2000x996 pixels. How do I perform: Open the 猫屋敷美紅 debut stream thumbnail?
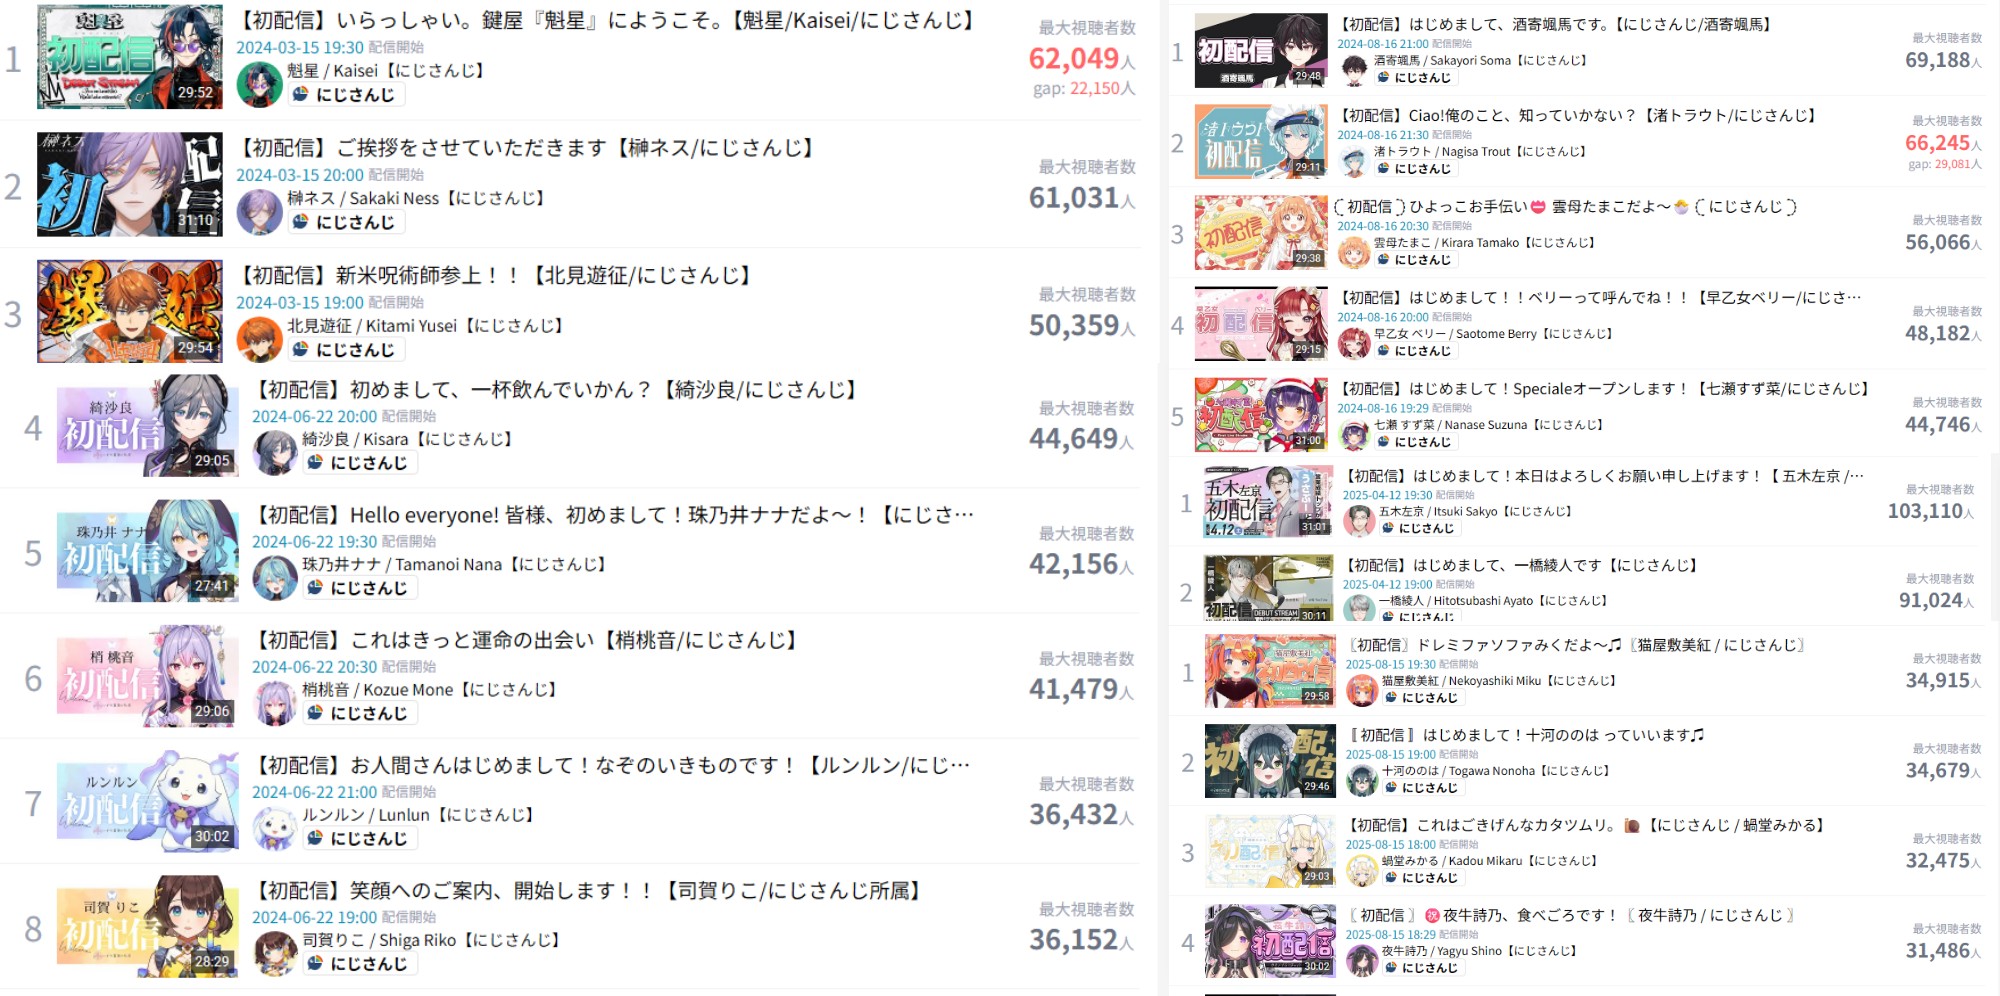tap(1270, 671)
